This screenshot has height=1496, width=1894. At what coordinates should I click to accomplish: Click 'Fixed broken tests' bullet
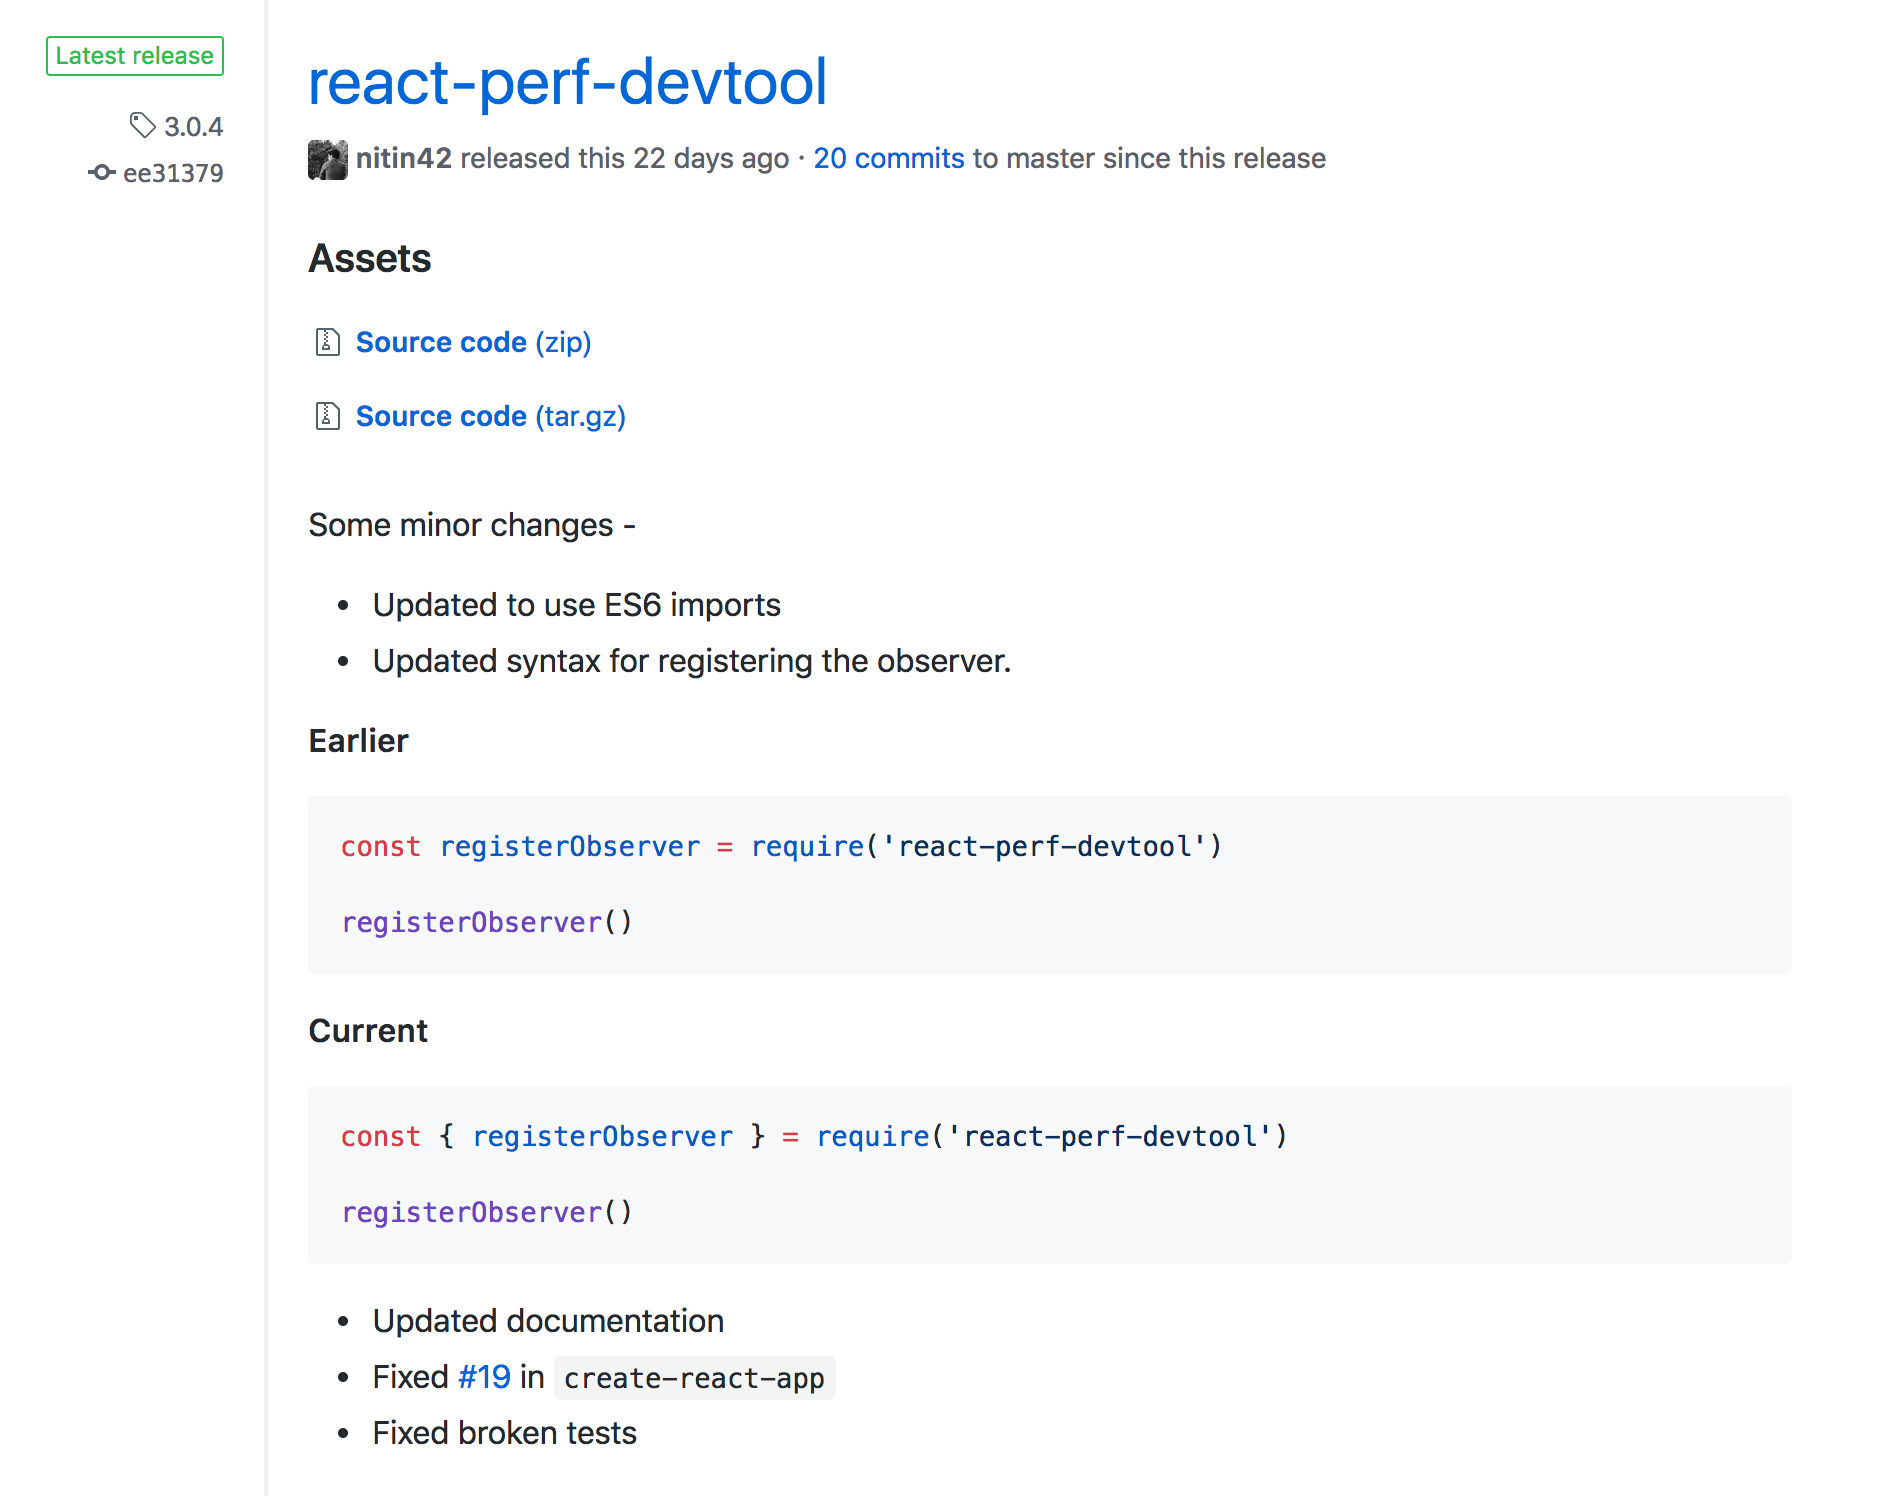coord(504,1433)
